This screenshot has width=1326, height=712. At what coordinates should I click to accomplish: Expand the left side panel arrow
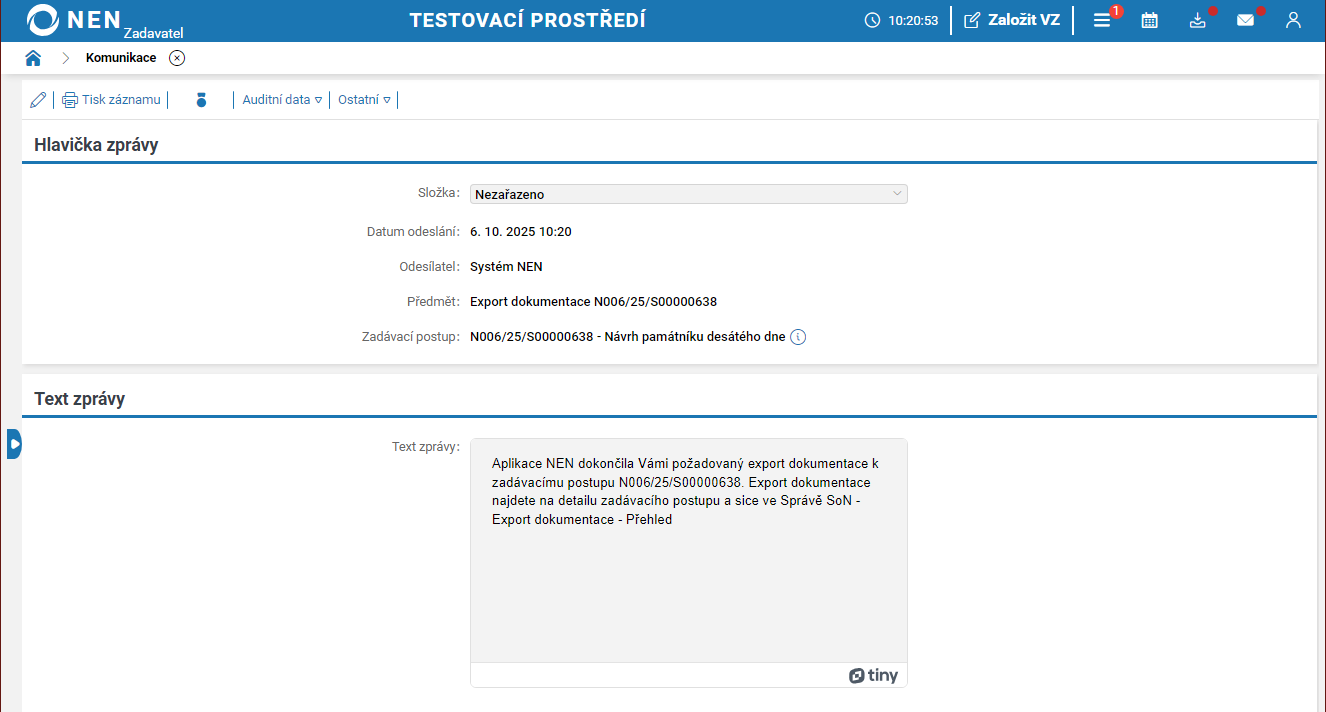point(14,444)
